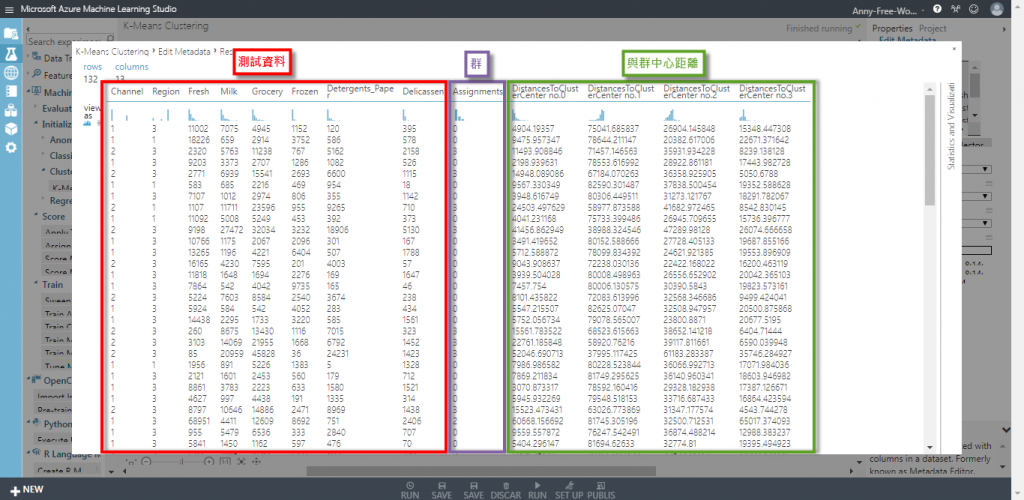
Task: Open Web Services globe icon
Action: (10, 72)
